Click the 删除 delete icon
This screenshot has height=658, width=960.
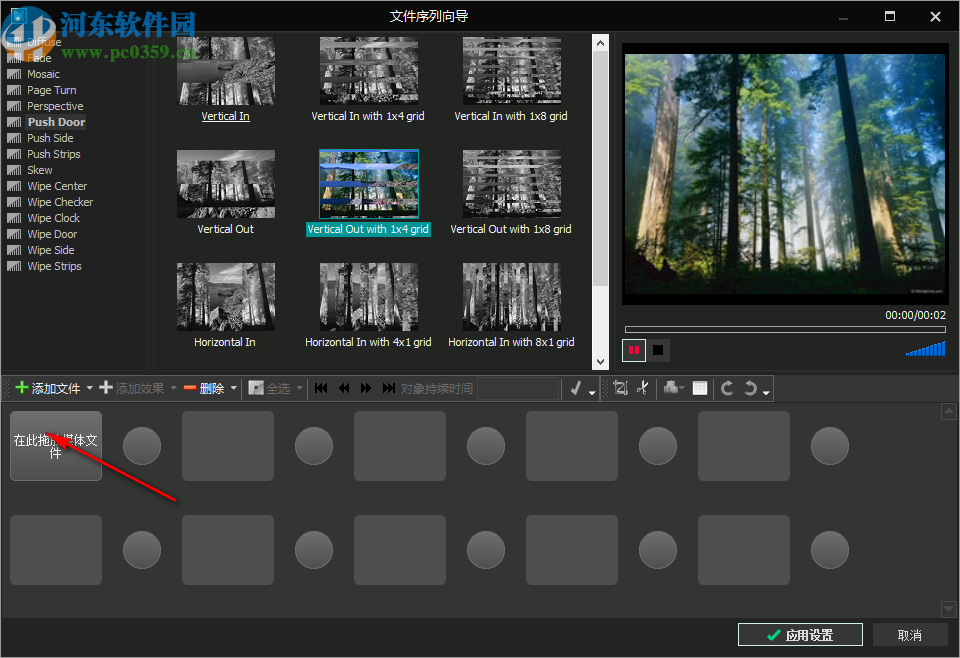189,388
